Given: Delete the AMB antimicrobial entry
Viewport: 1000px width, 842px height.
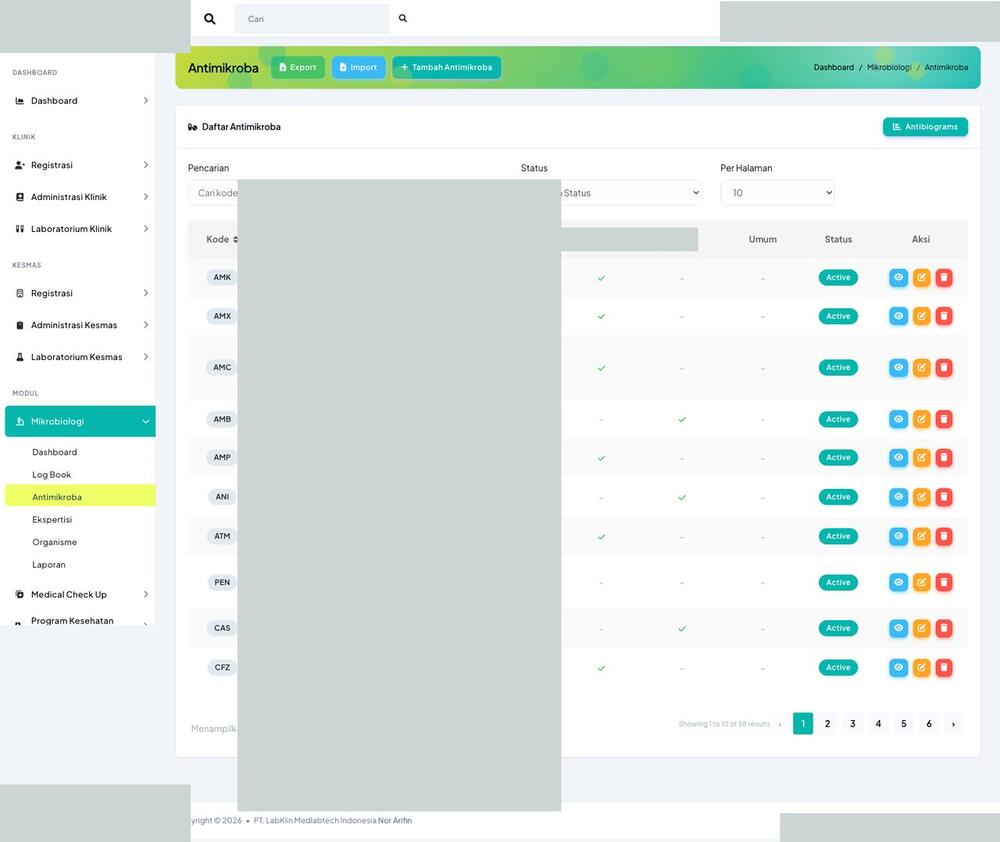Looking at the screenshot, I should (x=944, y=419).
